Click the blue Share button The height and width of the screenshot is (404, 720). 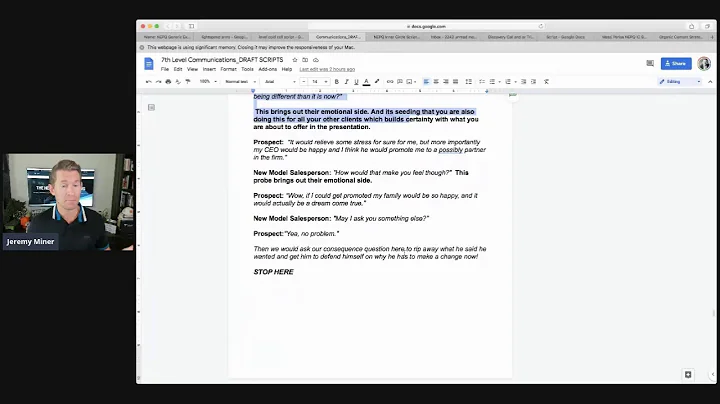click(676, 63)
